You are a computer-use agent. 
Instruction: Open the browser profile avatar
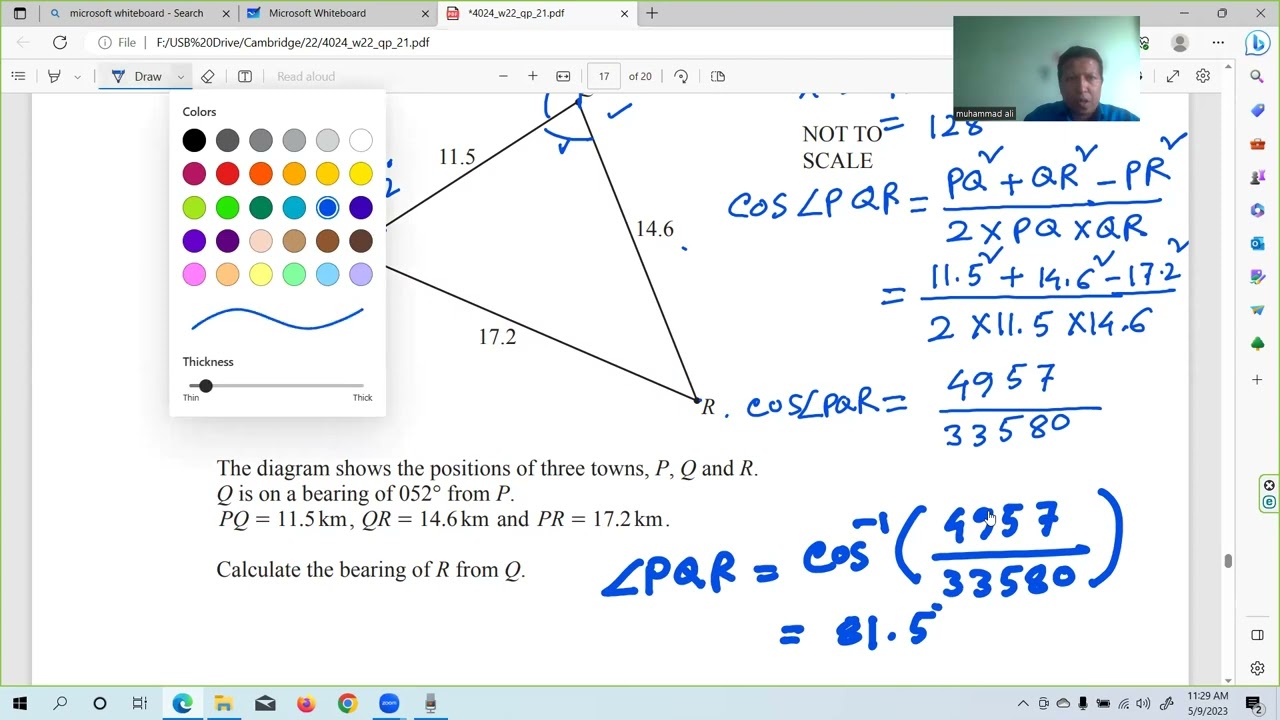pos(1180,42)
